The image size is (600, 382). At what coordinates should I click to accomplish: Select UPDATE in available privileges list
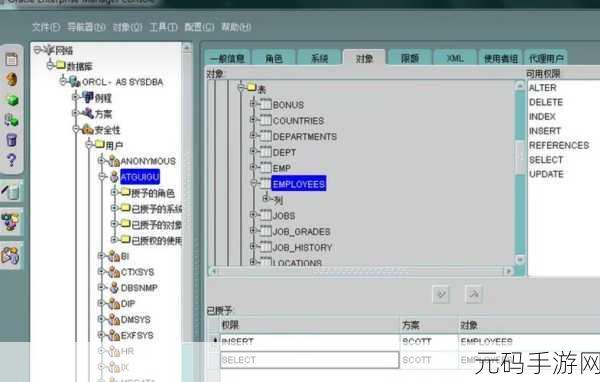(546, 174)
